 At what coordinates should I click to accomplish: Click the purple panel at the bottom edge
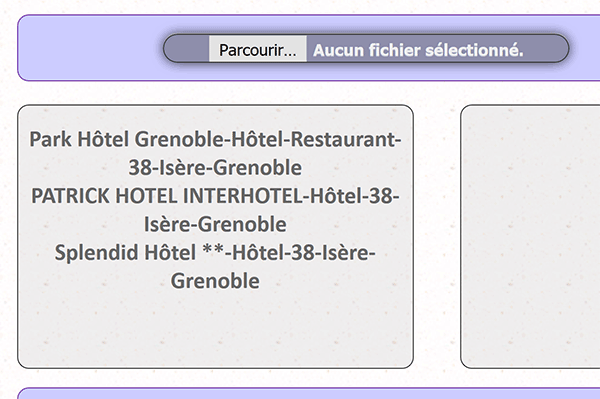tap(308, 393)
